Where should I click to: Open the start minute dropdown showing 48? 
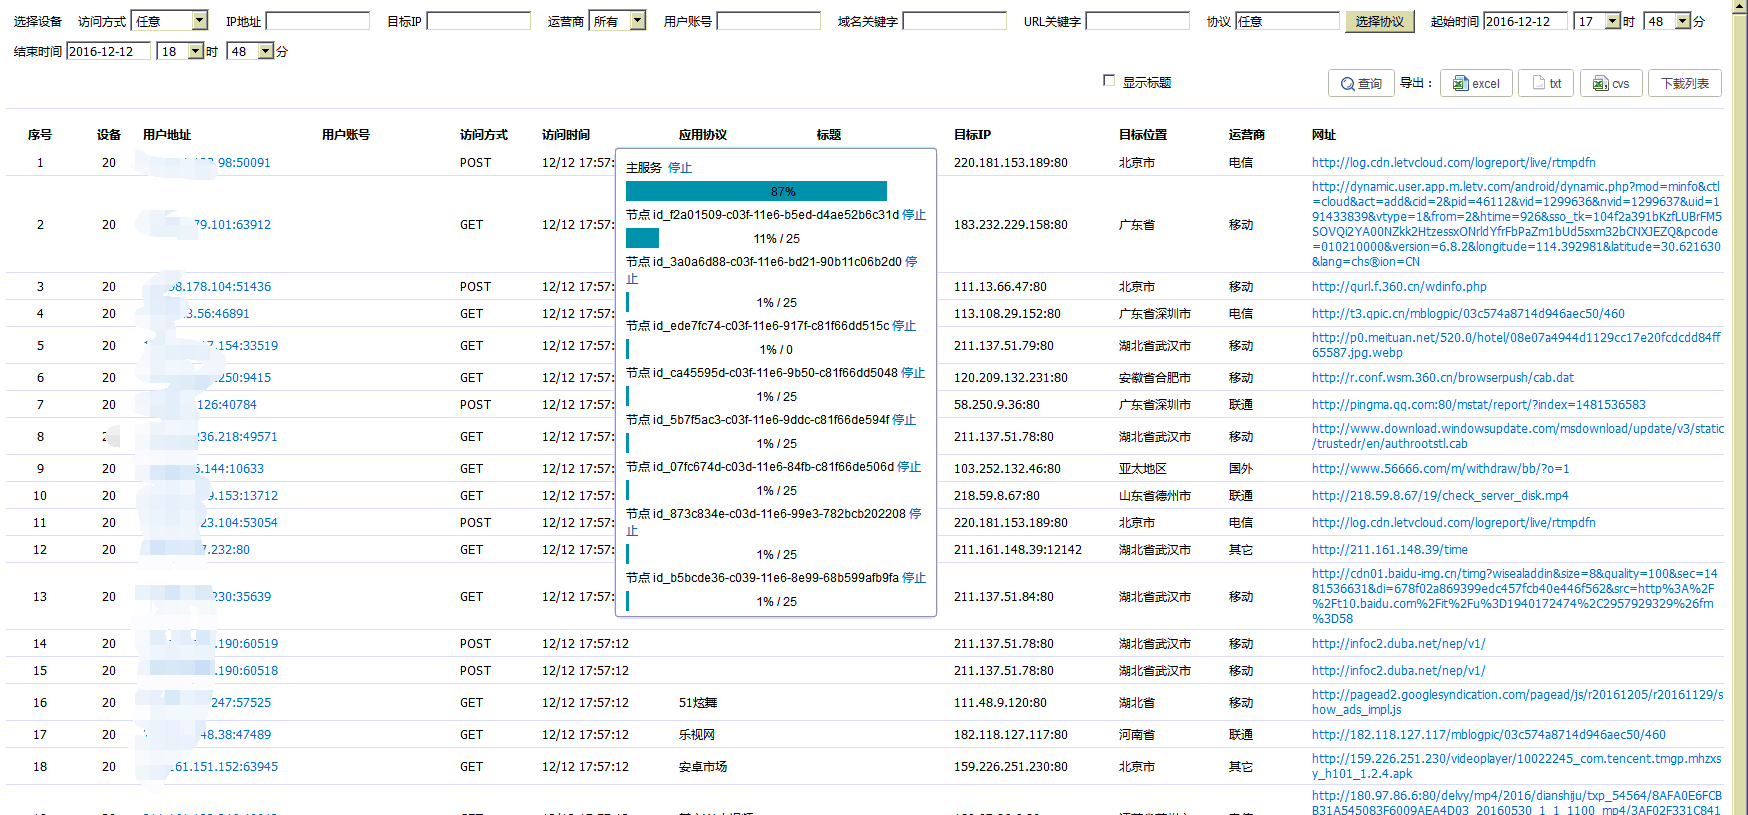(x=1682, y=21)
